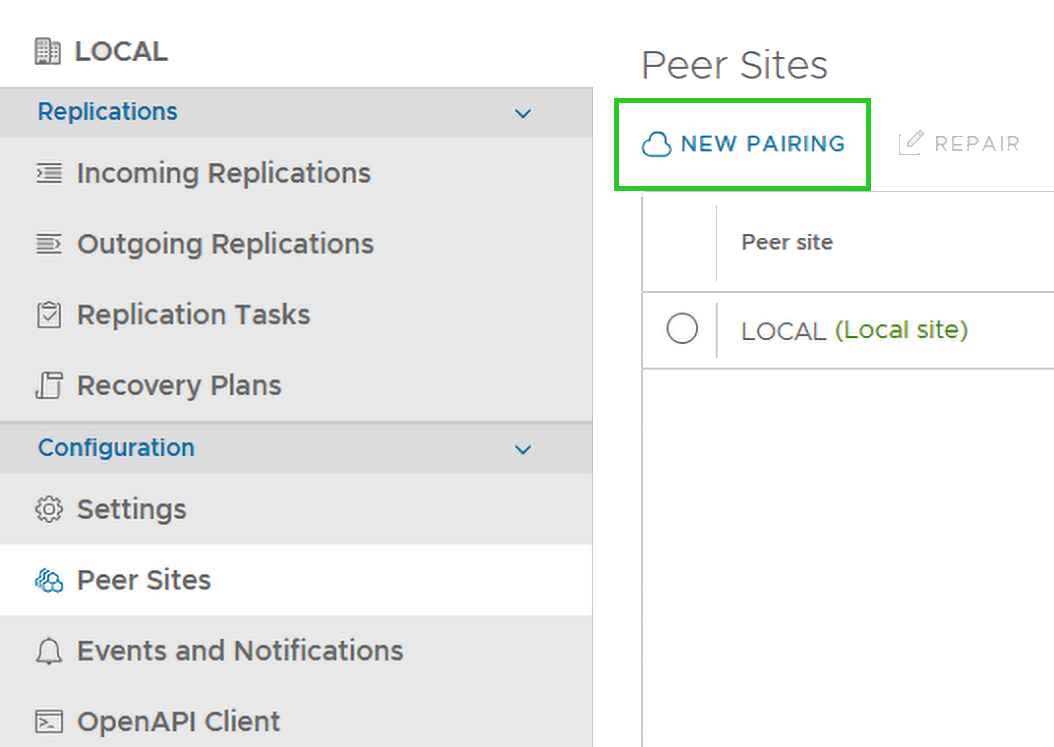Click the Events and Notifications bell icon
The width and height of the screenshot is (1054, 747).
(x=48, y=652)
